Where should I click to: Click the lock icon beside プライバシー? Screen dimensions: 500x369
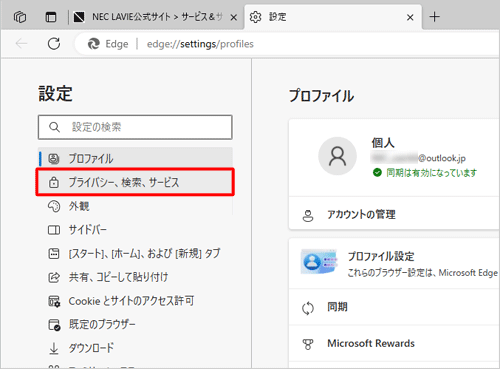[54, 182]
